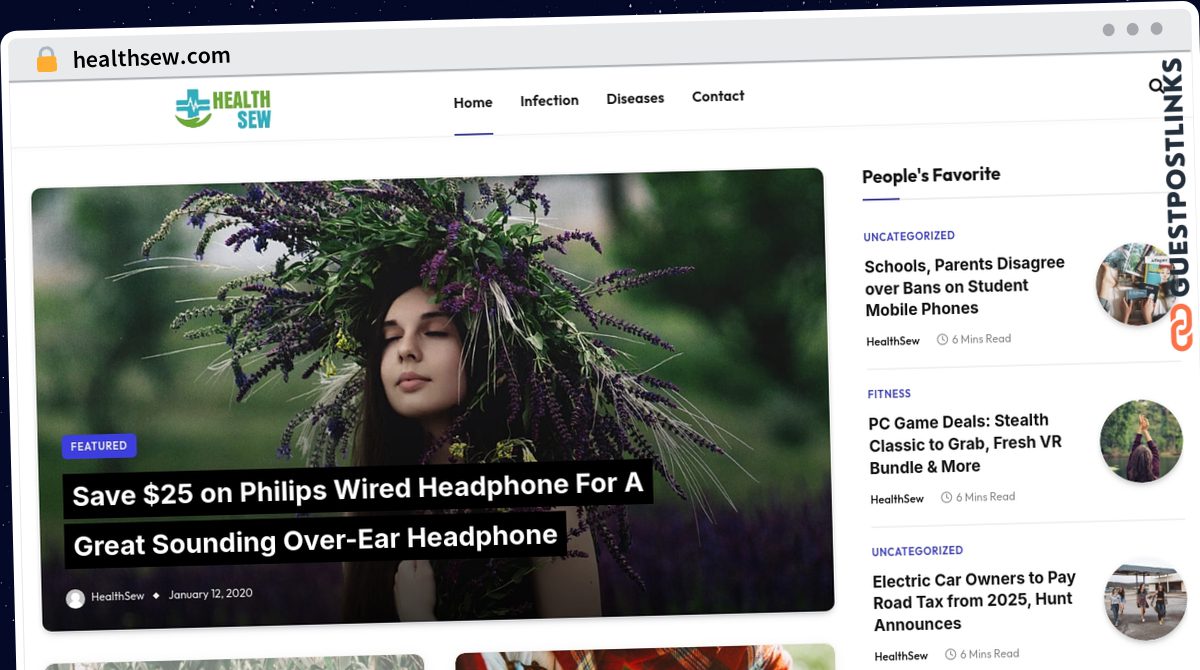Click the HealthSew author avatar under featured post
This screenshot has height=670, width=1200.
[x=75, y=598]
